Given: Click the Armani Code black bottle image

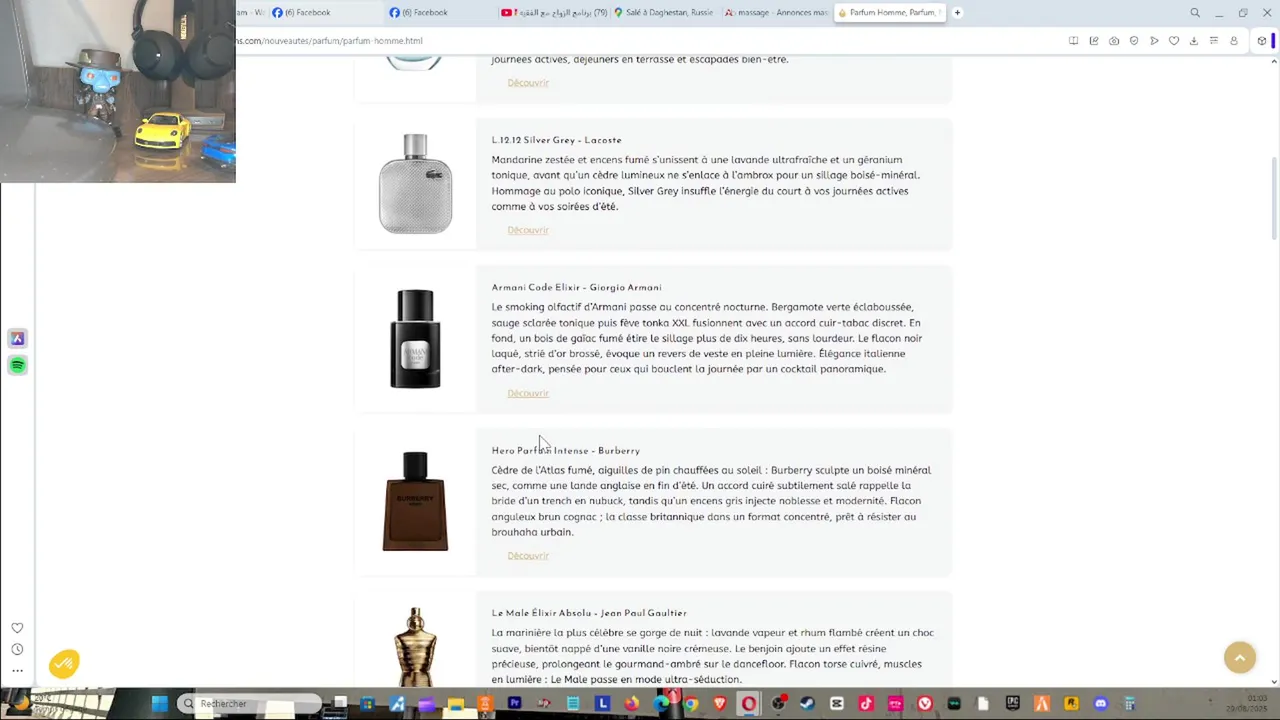Looking at the screenshot, I should (415, 339).
